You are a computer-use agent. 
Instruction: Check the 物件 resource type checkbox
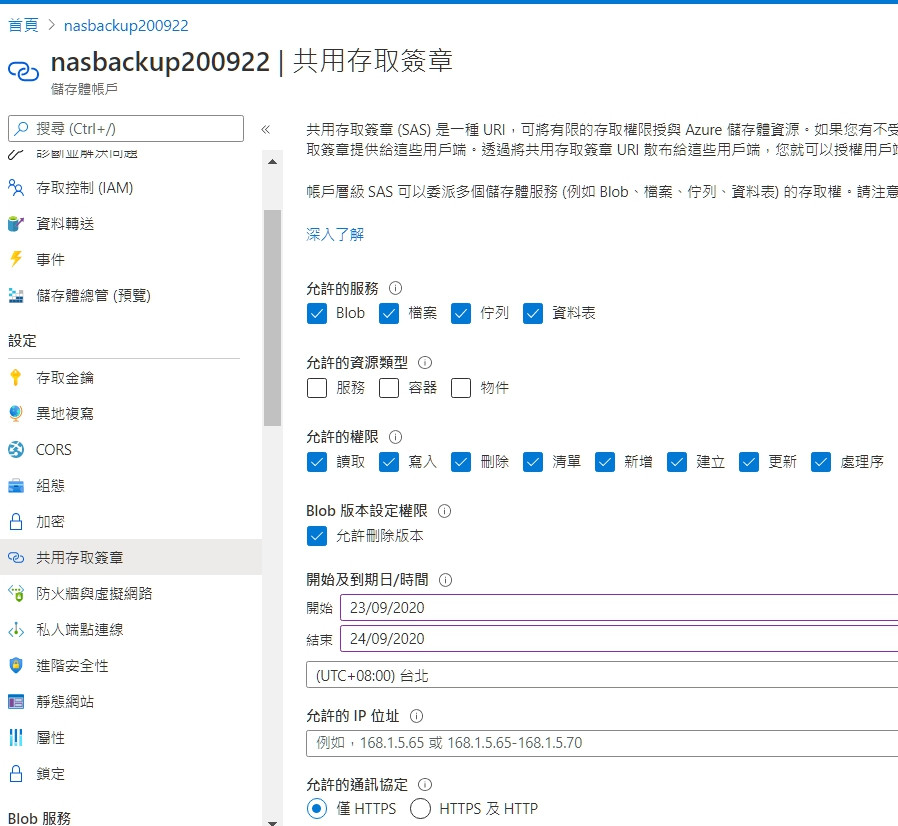pos(461,388)
